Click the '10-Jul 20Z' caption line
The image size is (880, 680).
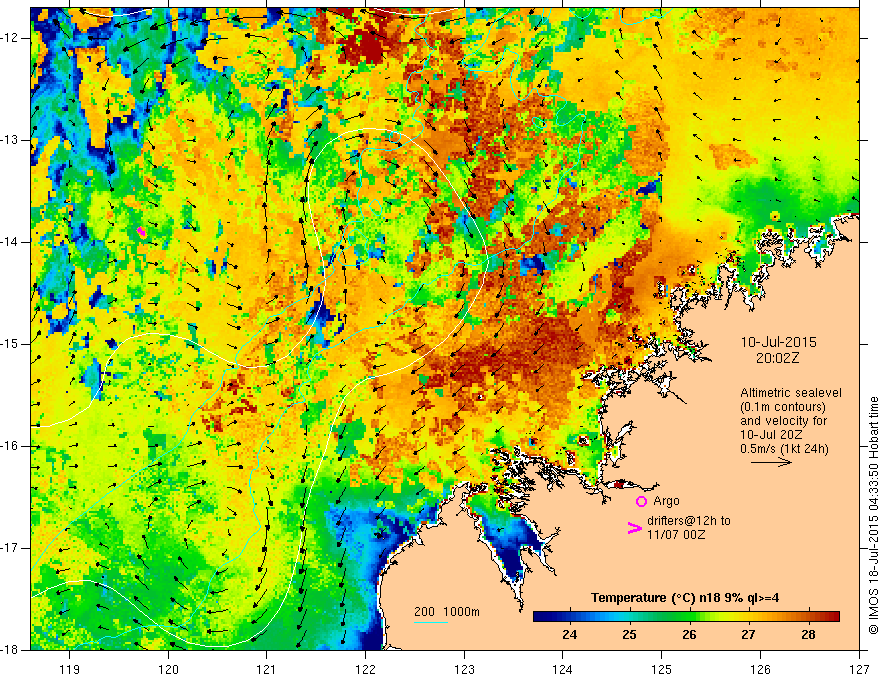pyautogui.click(x=771, y=435)
